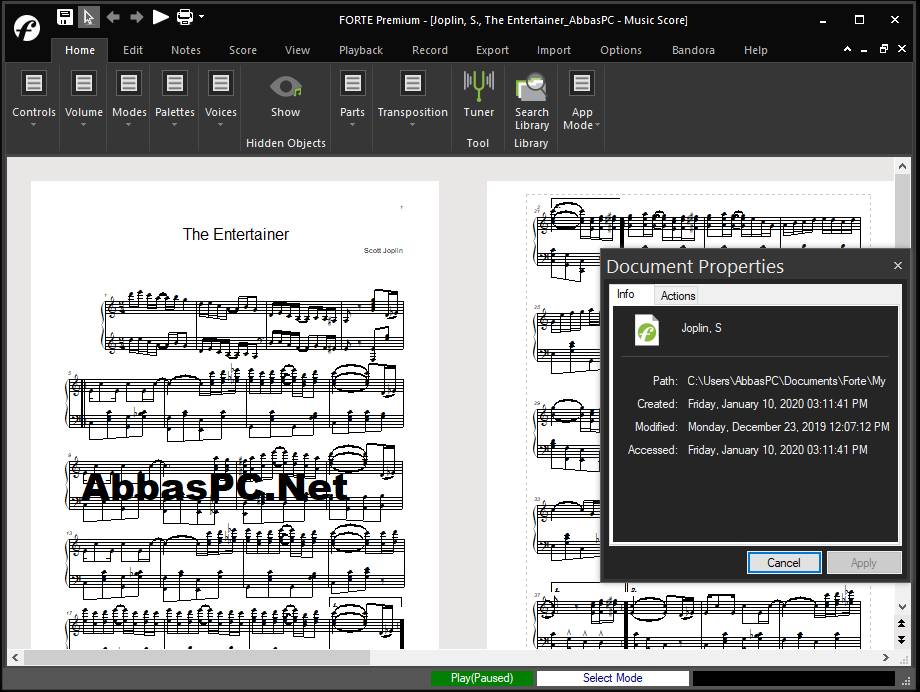920x692 pixels.
Task: Click the Forte document file icon
Action: [x=647, y=330]
